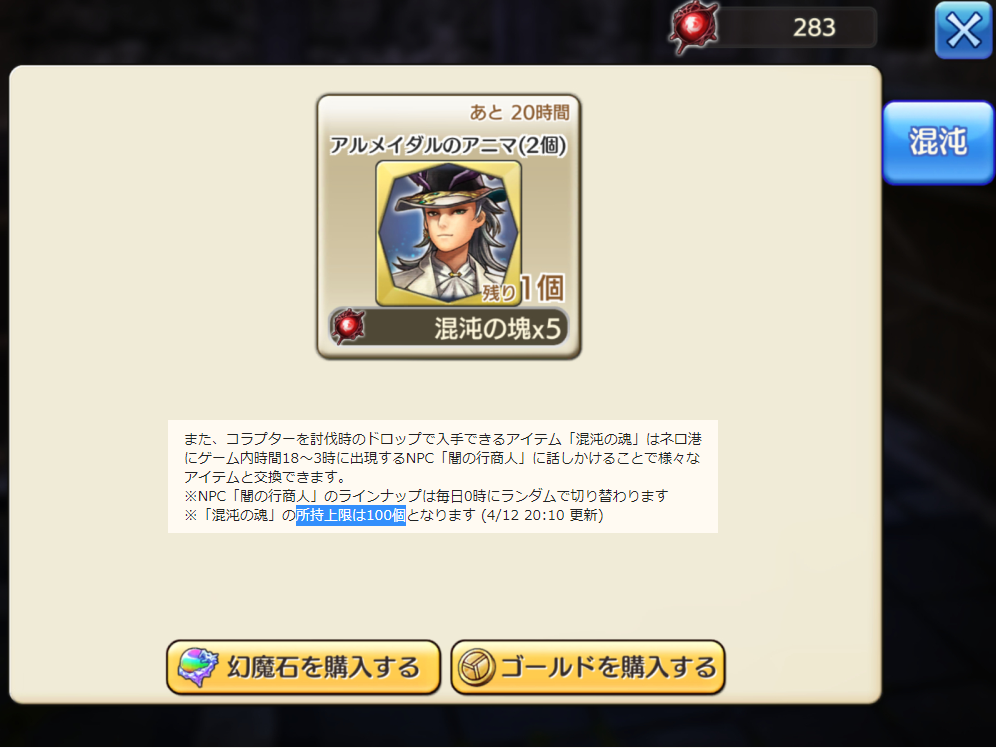Click the white notice text box

point(443,476)
